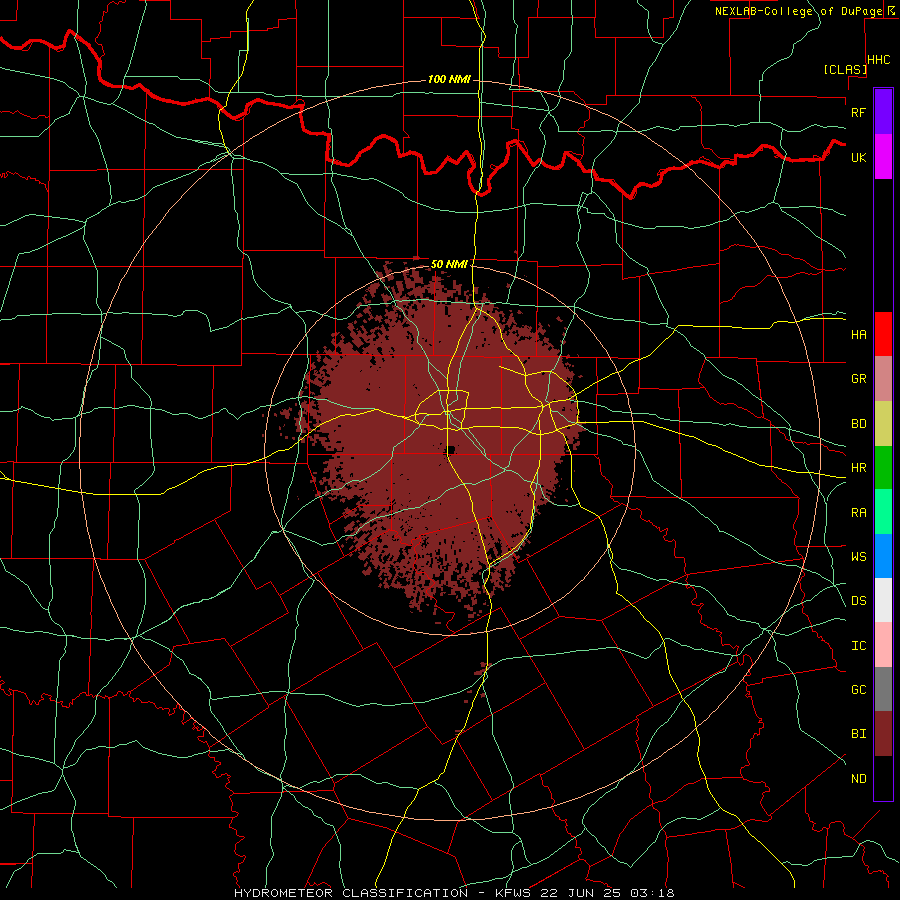This screenshot has height=900, width=900.
Task: Click the [CLAS] units label
Action: tap(845, 69)
